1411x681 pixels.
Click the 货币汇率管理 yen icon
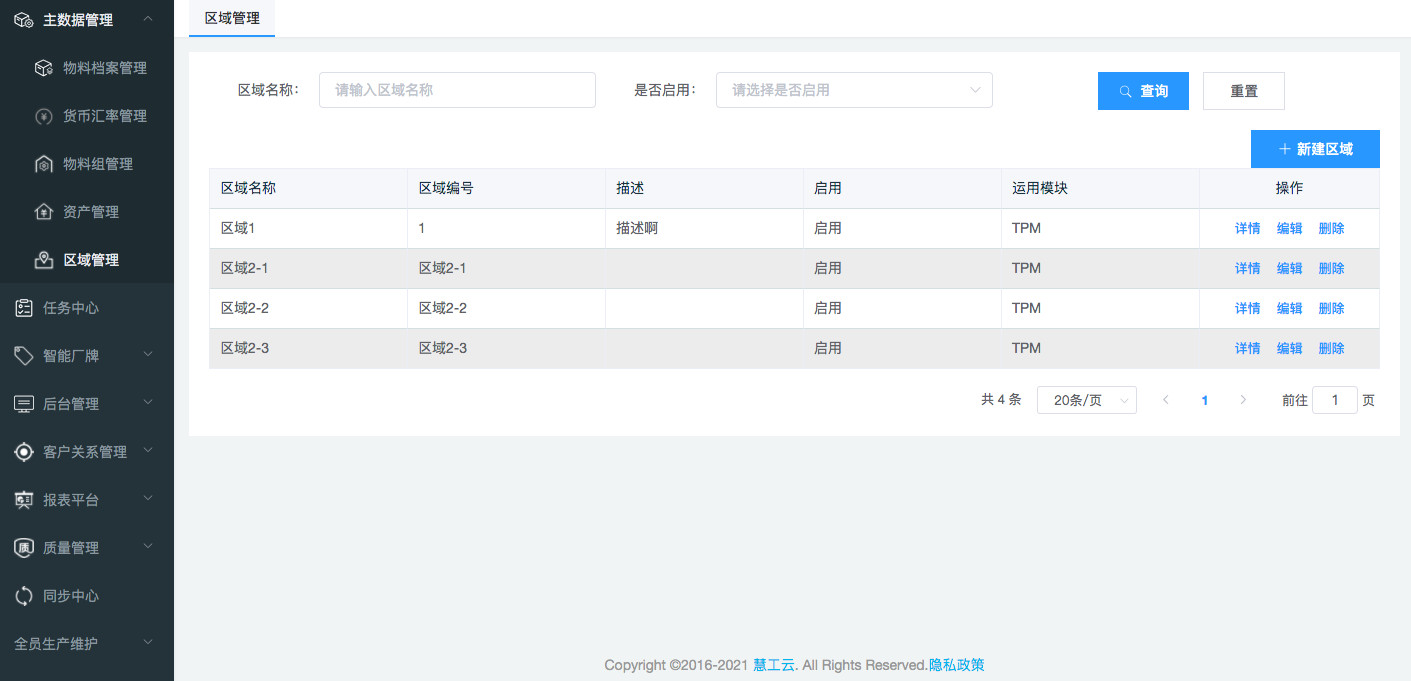pos(43,116)
